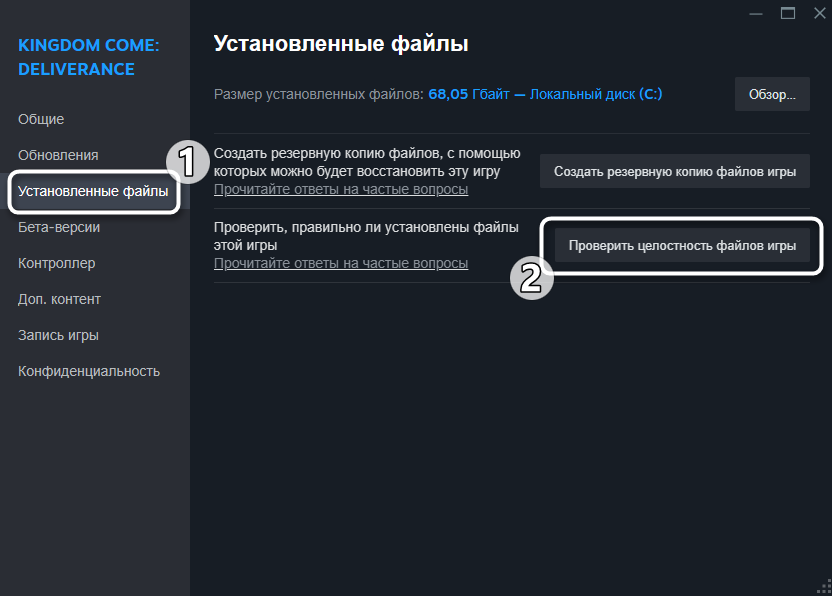This screenshot has height=596, width=832.
Task: Click the 68,05 Гбайт local disk link
Action: [545, 94]
